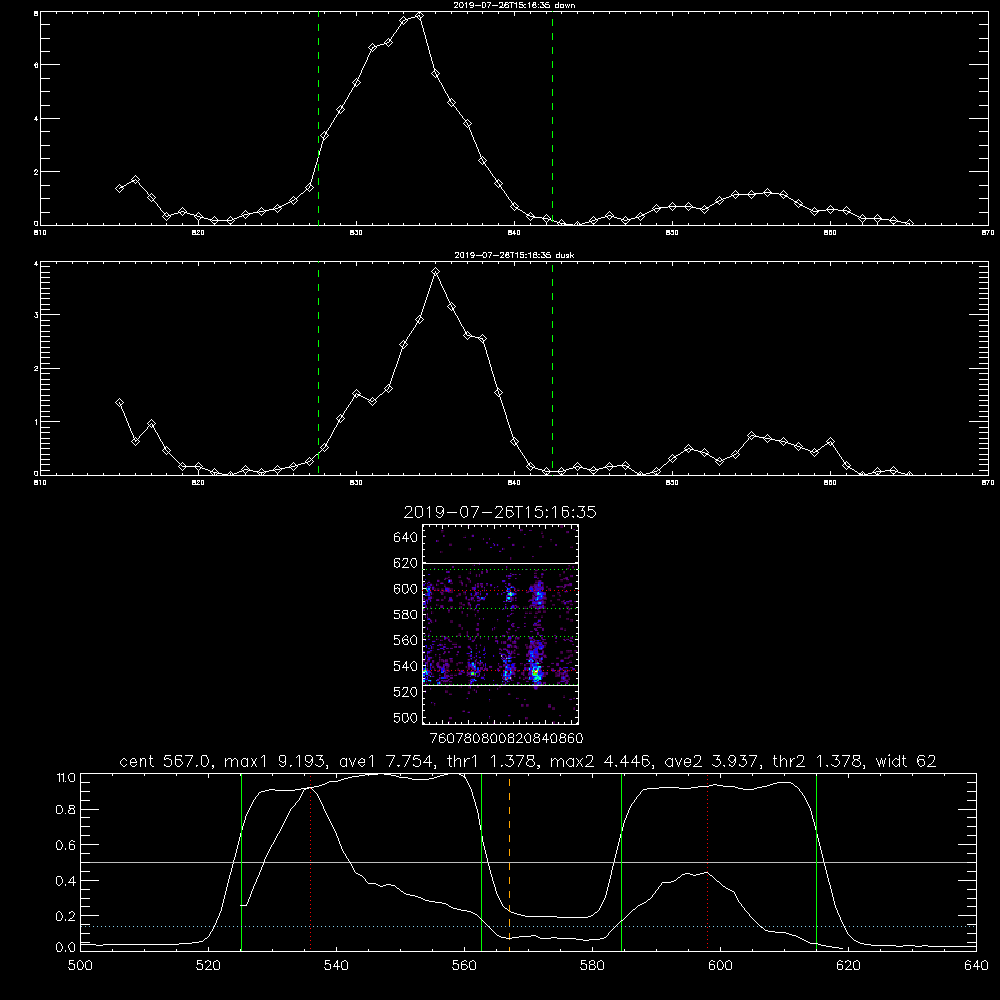The width and height of the screenshot is (1000, 1000).
Task: Select the right green dashed line in the dusk plot
Action: [552, 369]
